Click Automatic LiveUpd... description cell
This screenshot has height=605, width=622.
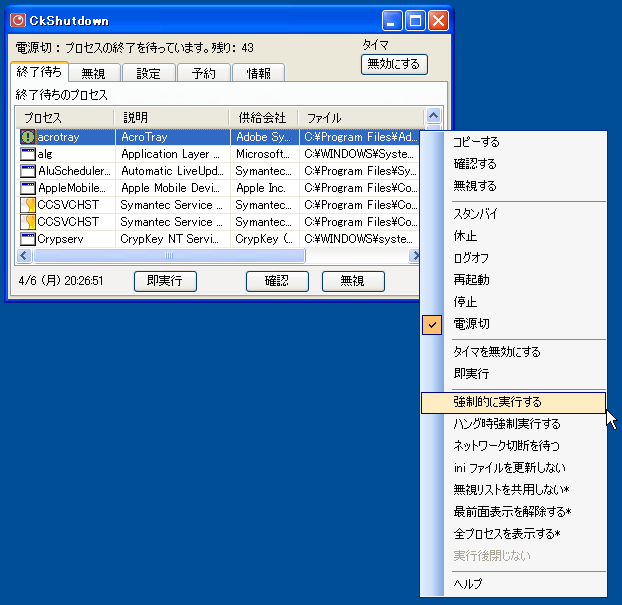[x=173, y=171]
